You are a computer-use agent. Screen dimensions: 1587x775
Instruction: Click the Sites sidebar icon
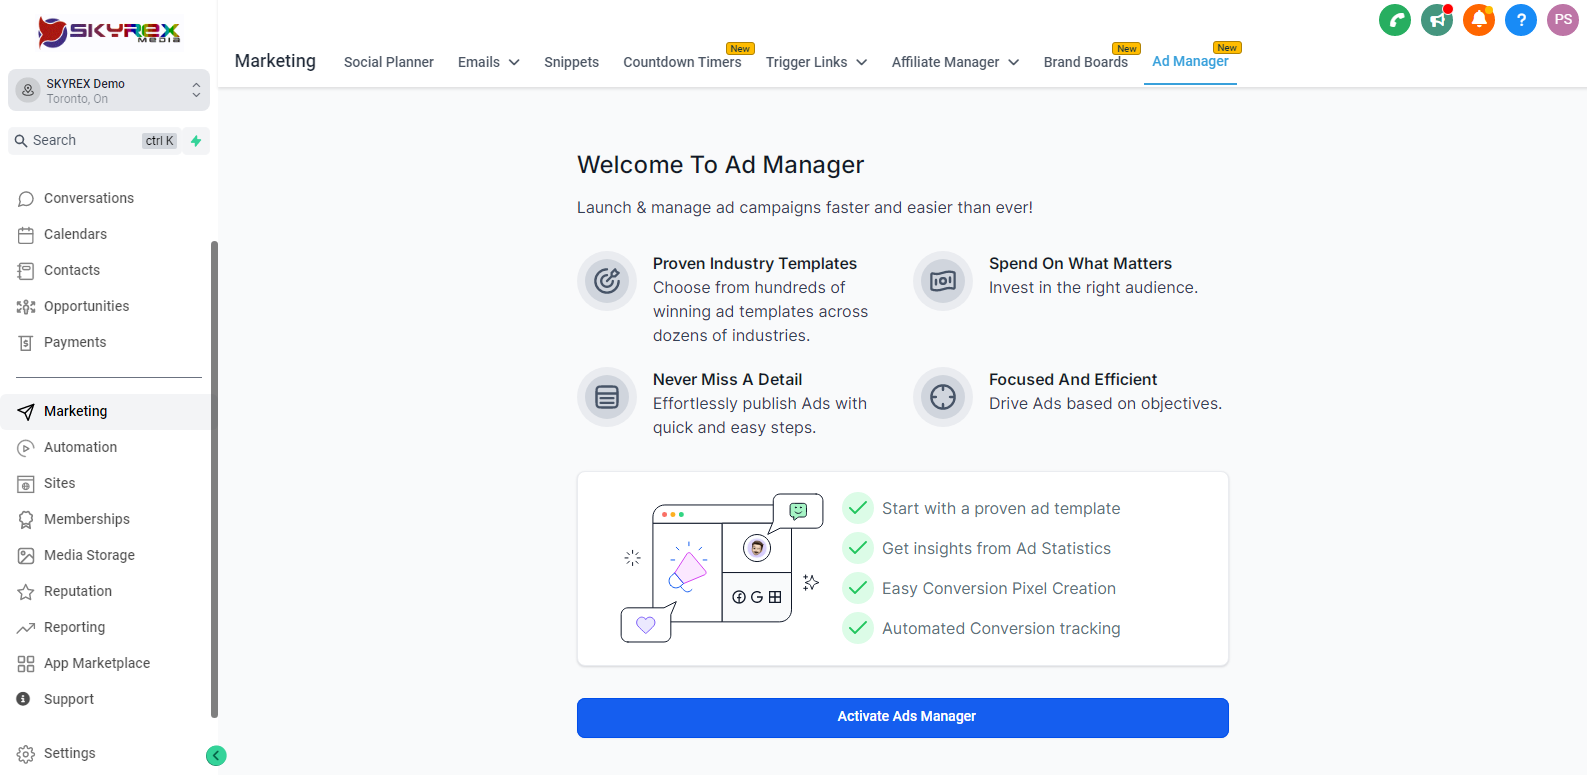click(26, 484)
